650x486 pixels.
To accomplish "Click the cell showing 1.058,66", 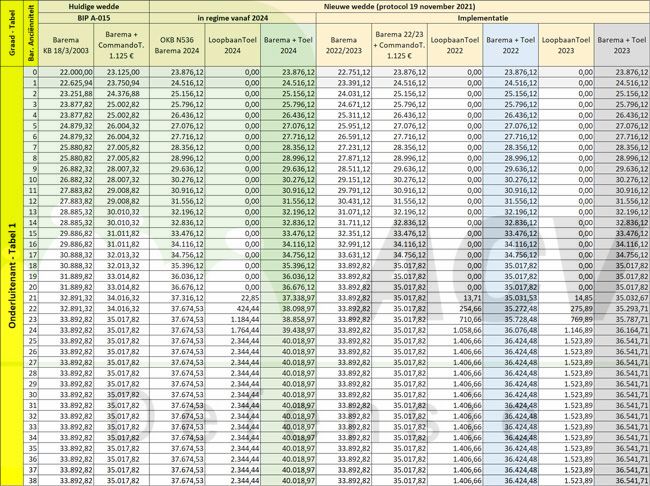I will click(455, 330).
